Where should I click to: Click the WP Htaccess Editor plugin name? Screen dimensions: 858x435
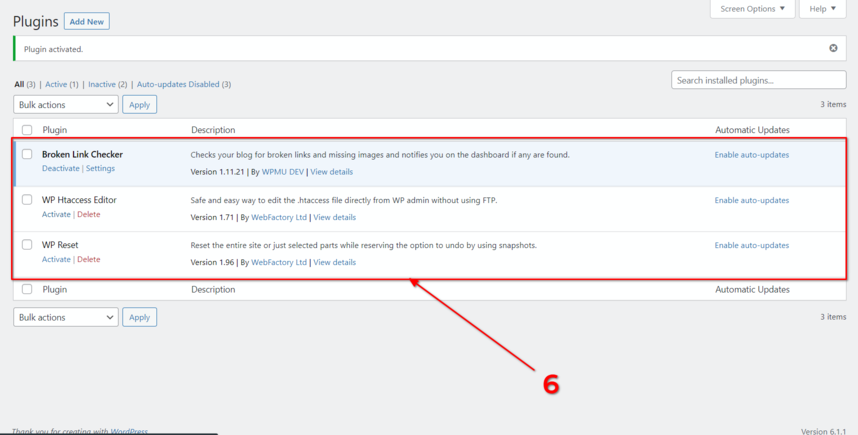coord(79,200)
